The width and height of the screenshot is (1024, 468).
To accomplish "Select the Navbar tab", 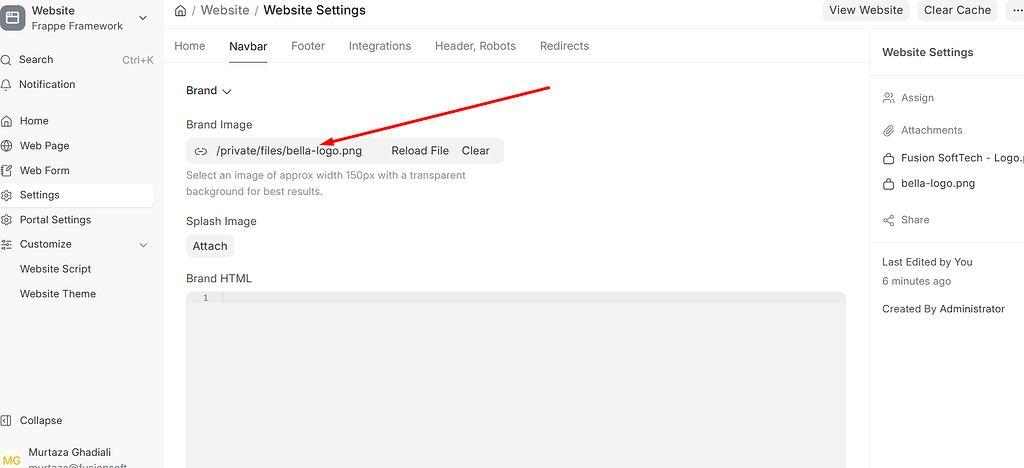I will pyautogui.click(x=248, y=46).
